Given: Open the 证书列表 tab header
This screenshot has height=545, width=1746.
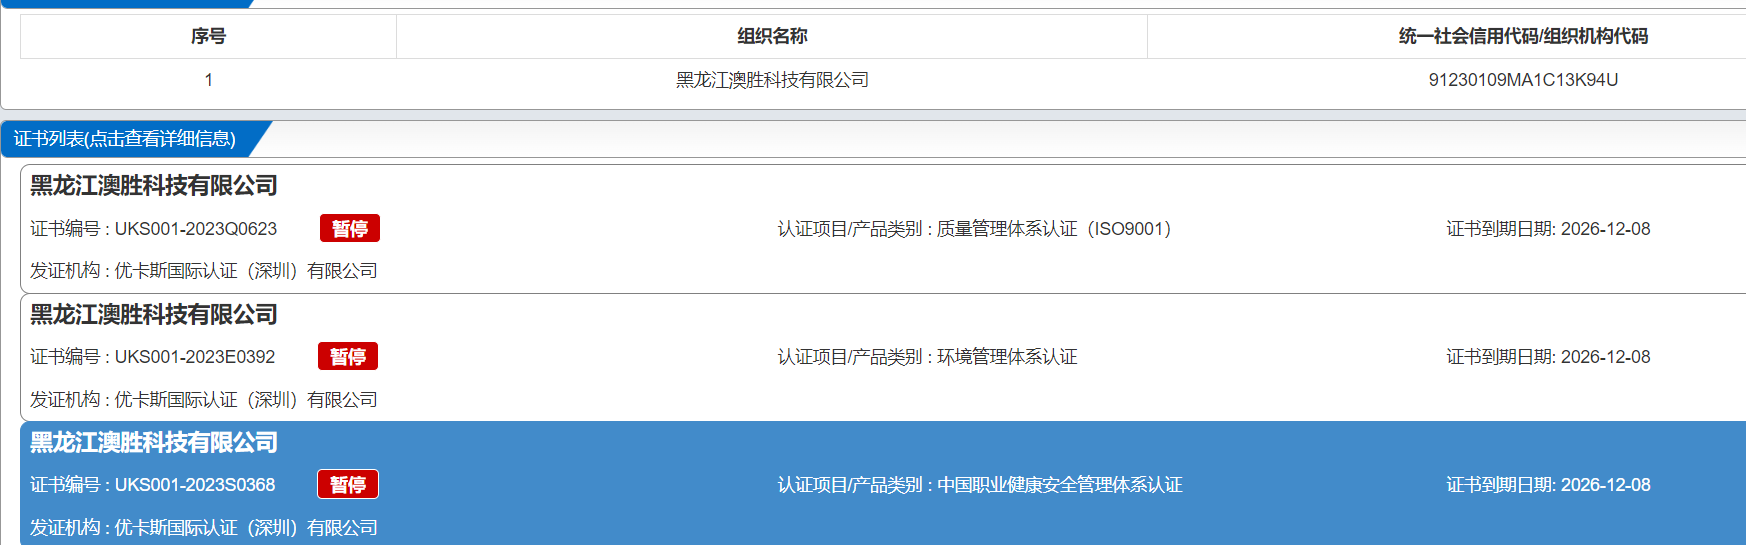Looking at the screenshot, I should pyautogui.click(x=125, y=139).
